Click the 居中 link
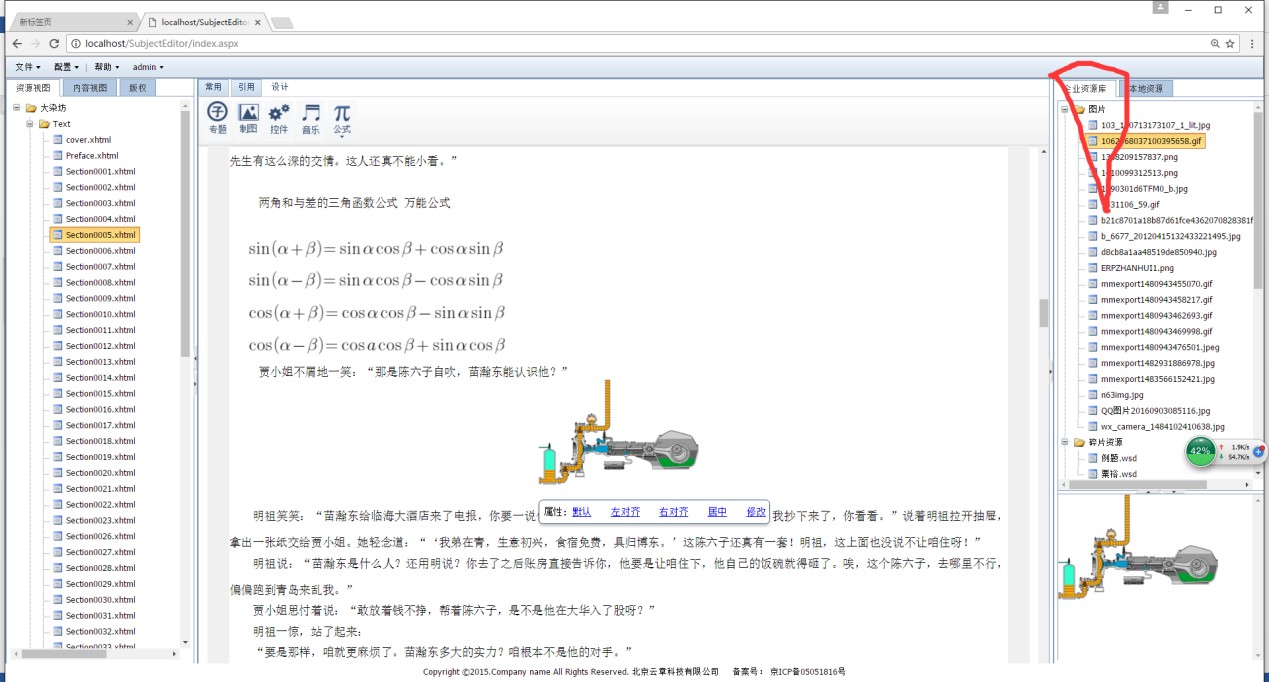The width and height of the screenshot is (1269, 682). pos(717,511)
